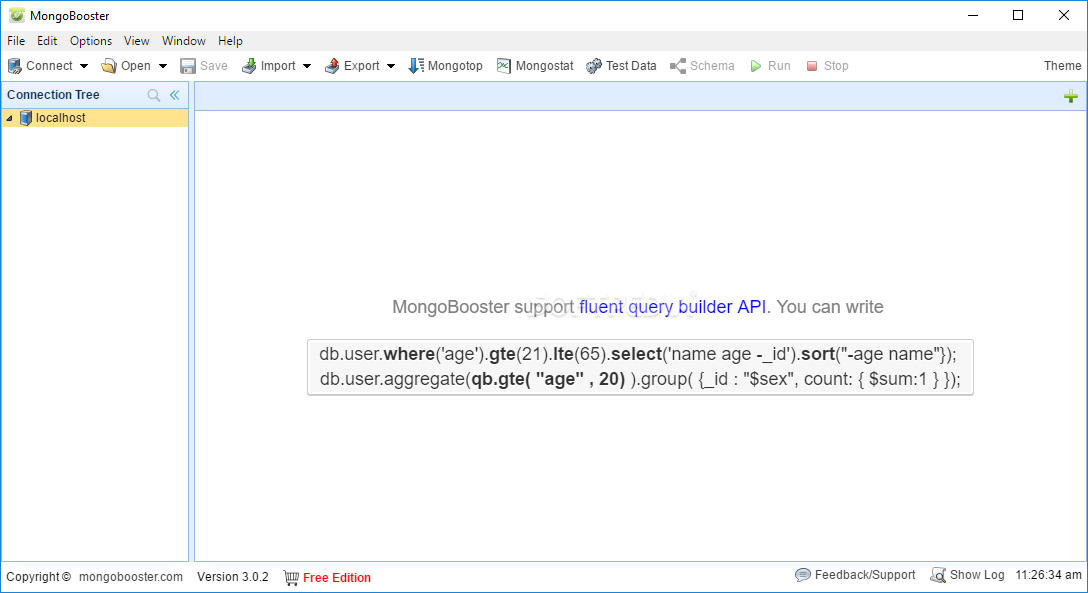
Task: Open the Edit menu
Action: (x=47, y=41)
